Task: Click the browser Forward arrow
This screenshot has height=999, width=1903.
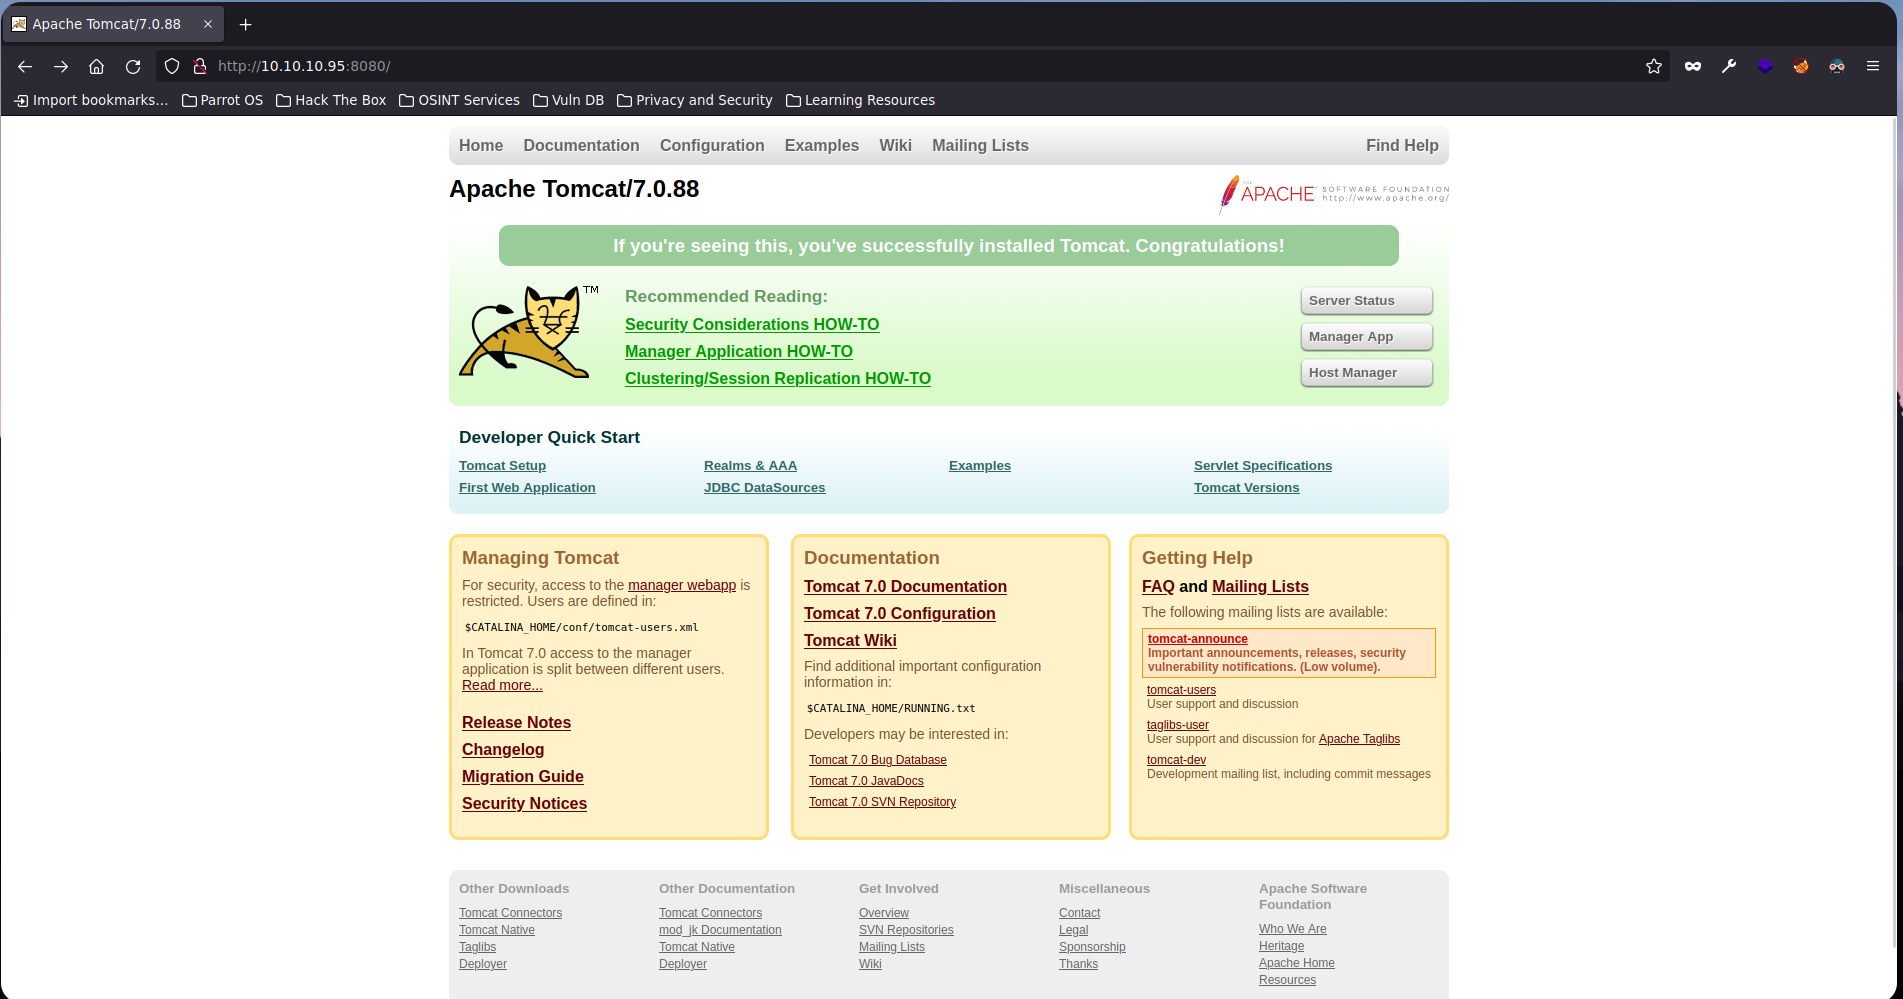Action: point(61,66)
